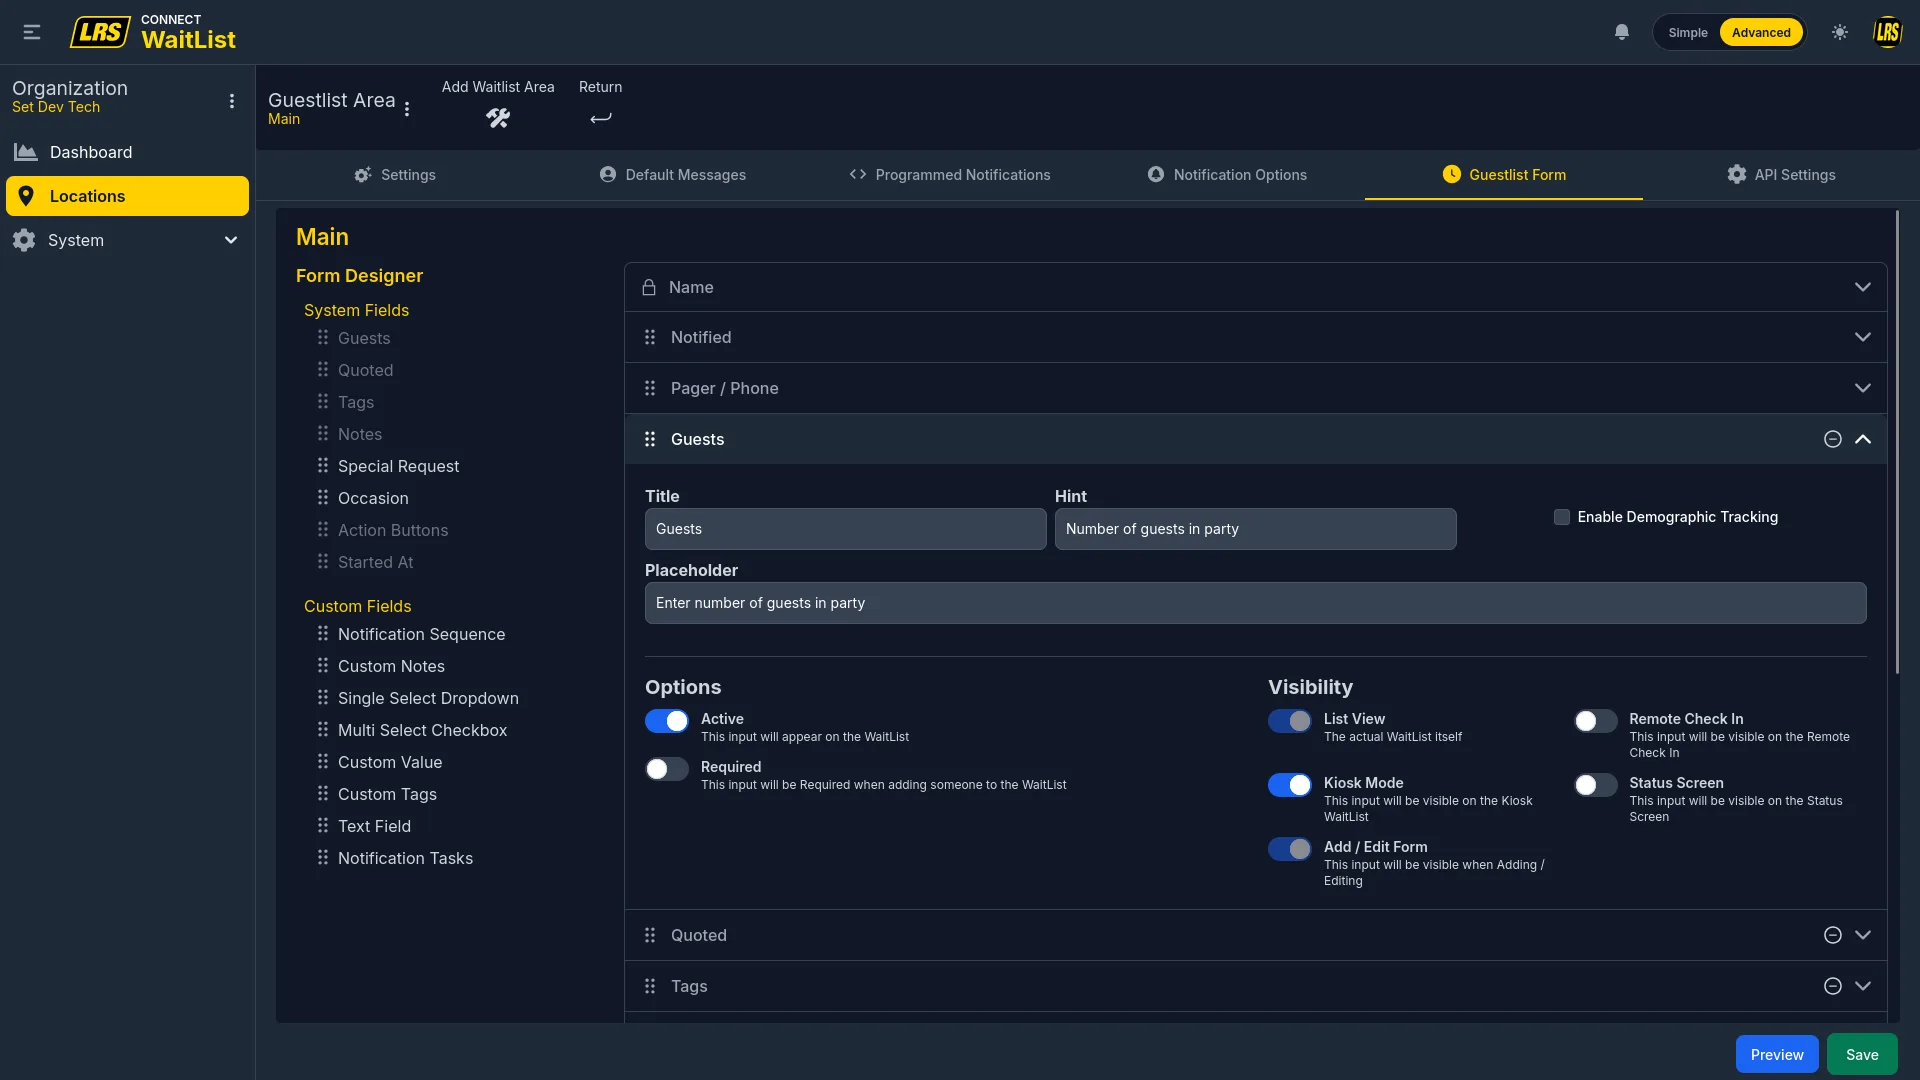This screenshot has height=1080, width=1920.
Task: Expand the Tags field row
Action: pos(1863,986)
